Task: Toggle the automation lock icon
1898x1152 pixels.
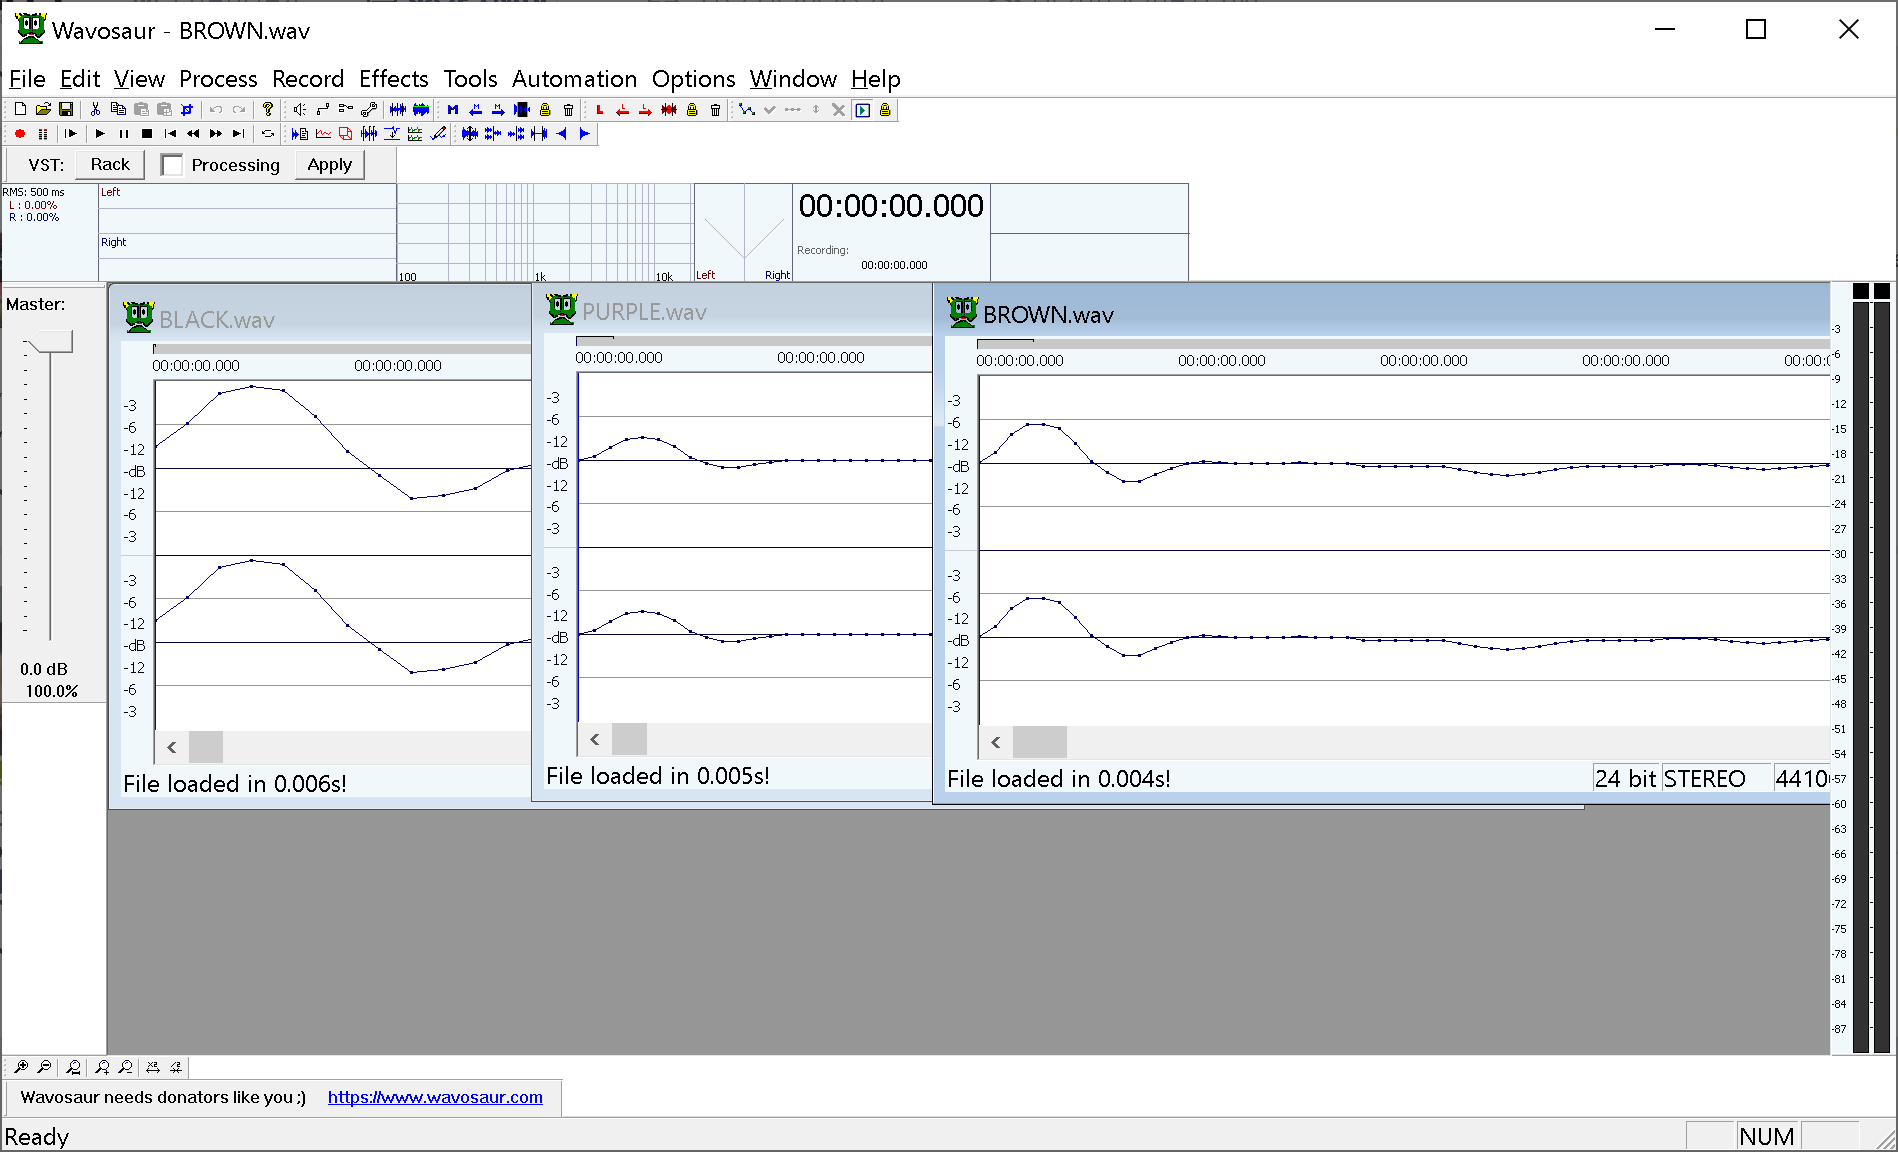Action: [x=885, y=110]
